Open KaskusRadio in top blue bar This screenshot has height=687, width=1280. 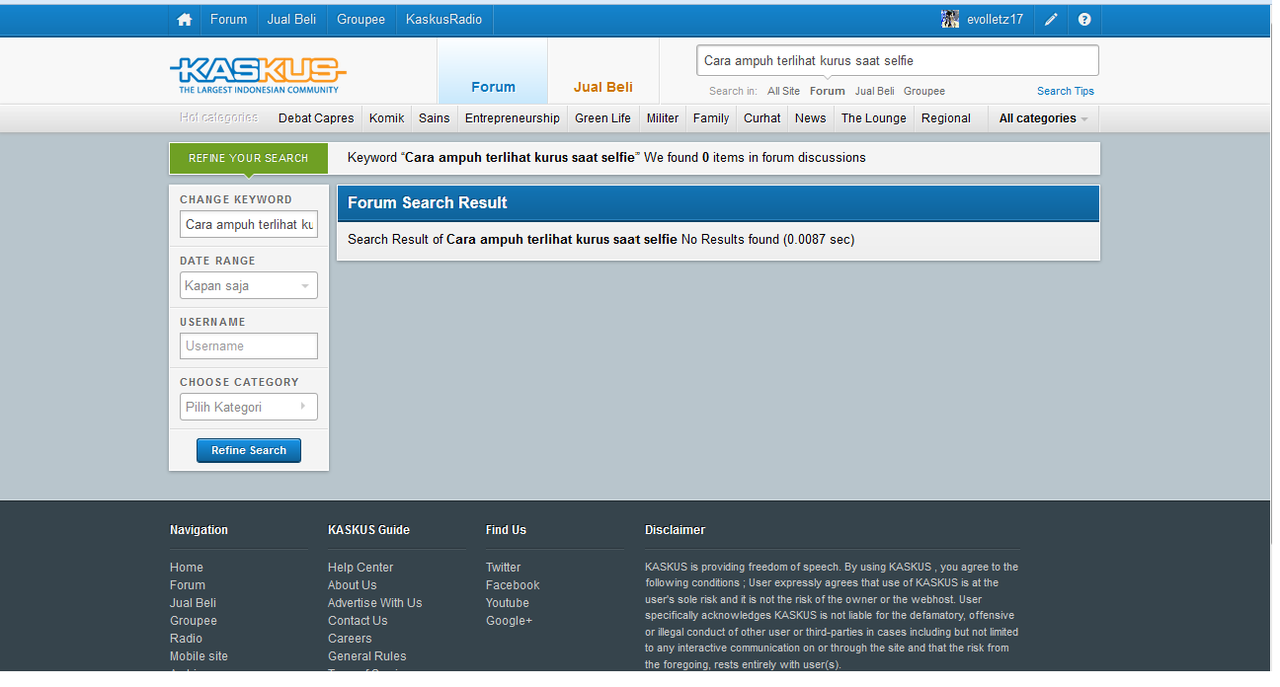click(x=444, y=19)
